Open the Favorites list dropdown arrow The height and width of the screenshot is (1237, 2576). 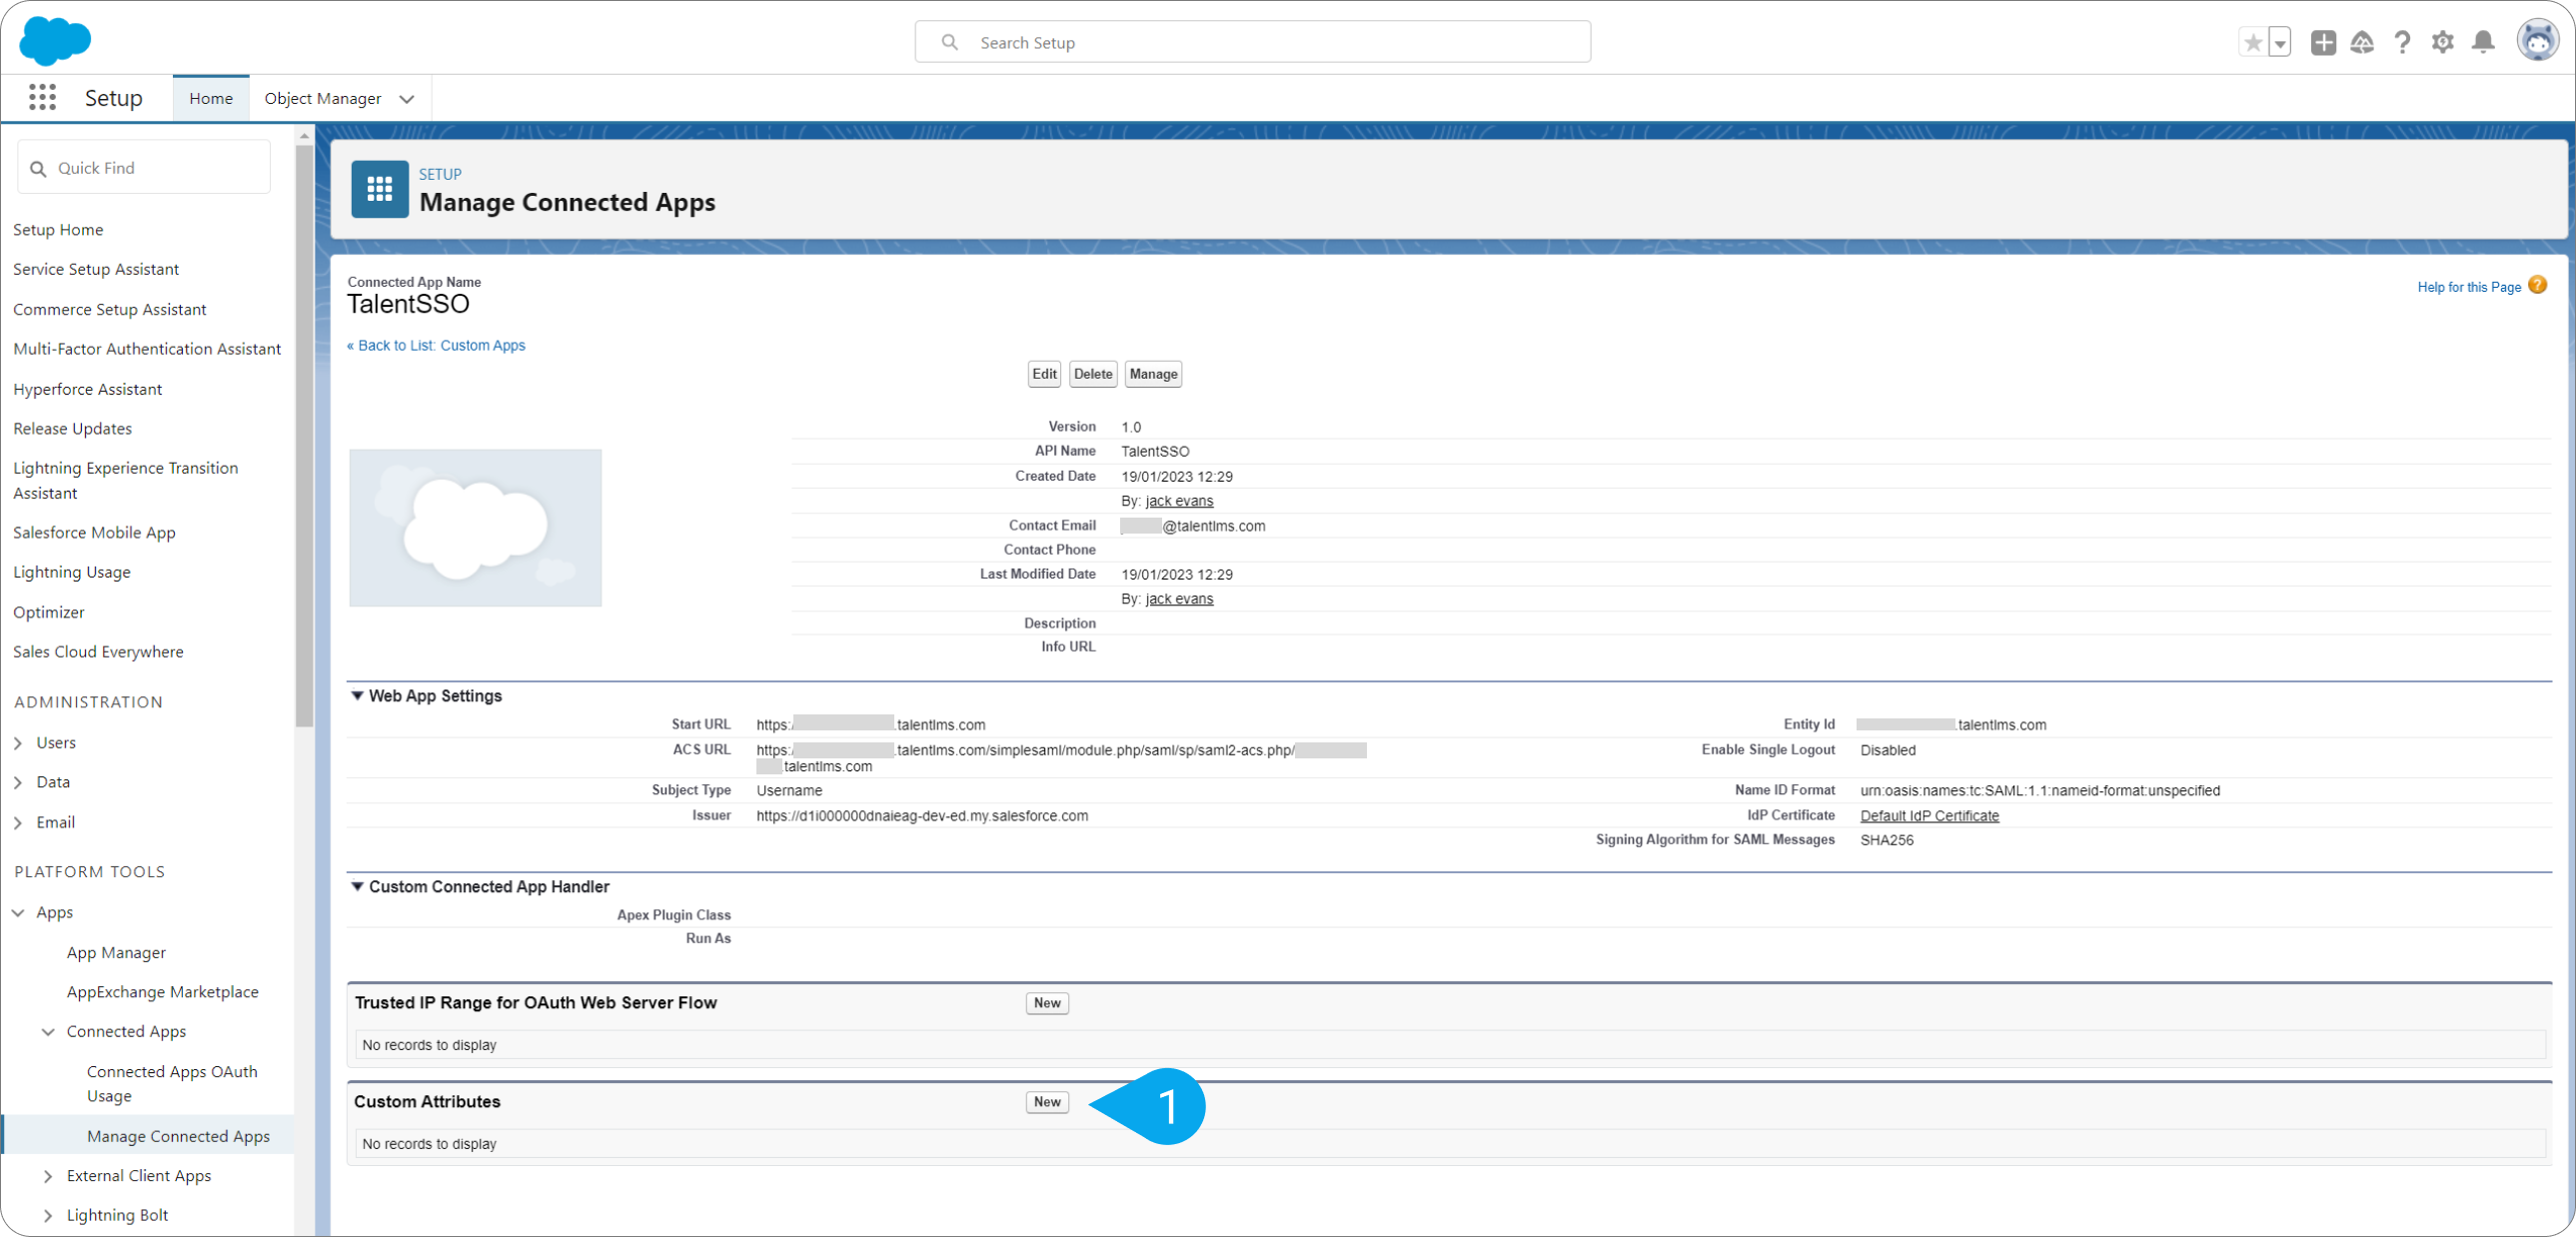point(2280,43)
